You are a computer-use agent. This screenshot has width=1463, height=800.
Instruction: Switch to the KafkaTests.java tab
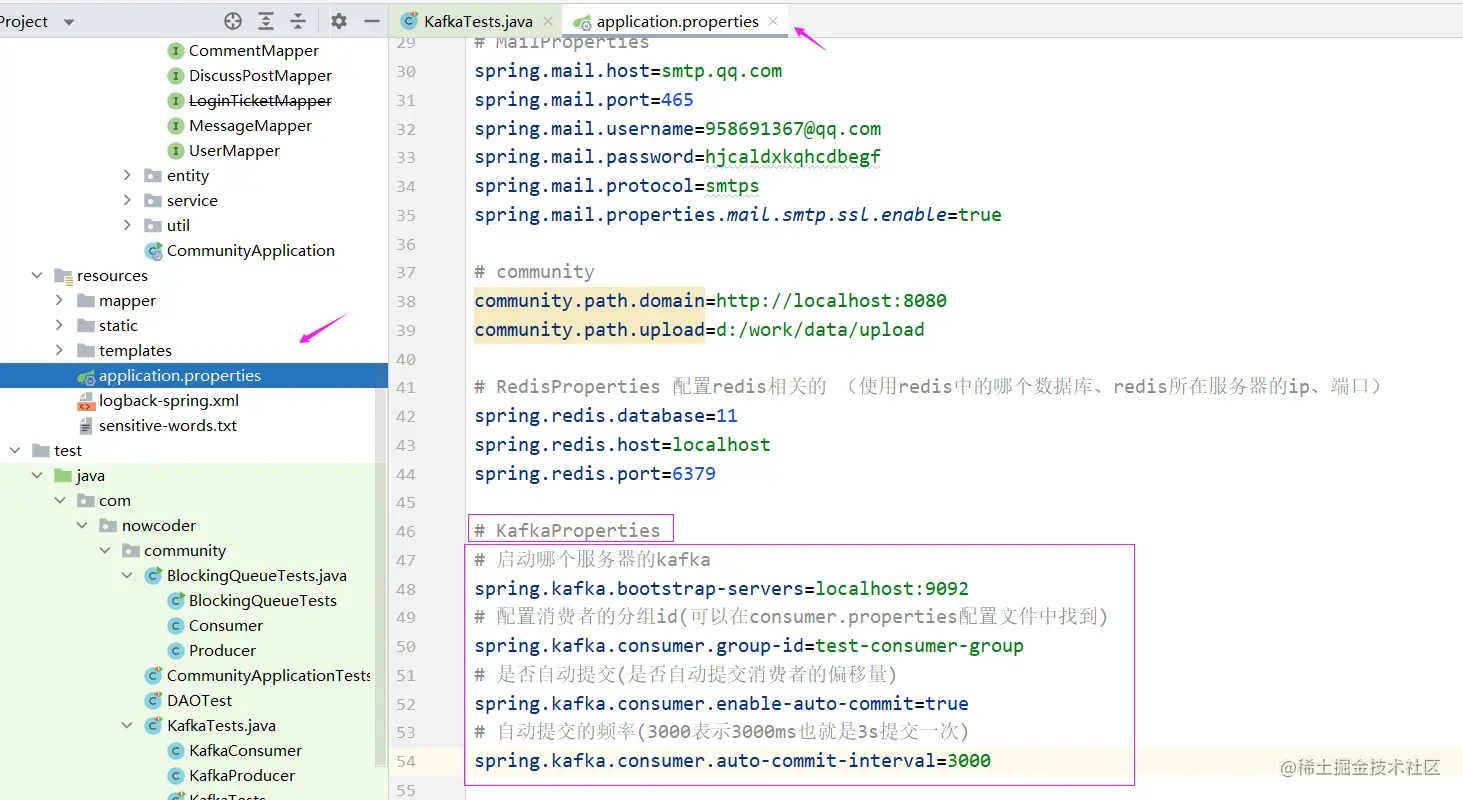478,21
